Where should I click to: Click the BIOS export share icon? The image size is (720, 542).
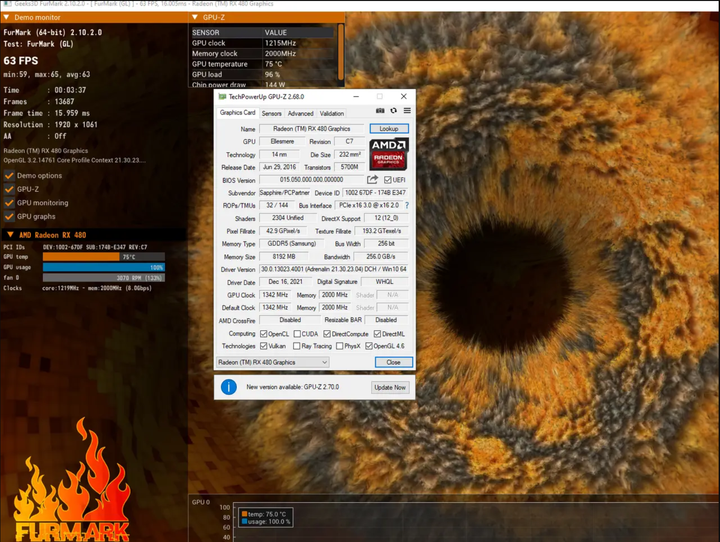tap(372, 179)
